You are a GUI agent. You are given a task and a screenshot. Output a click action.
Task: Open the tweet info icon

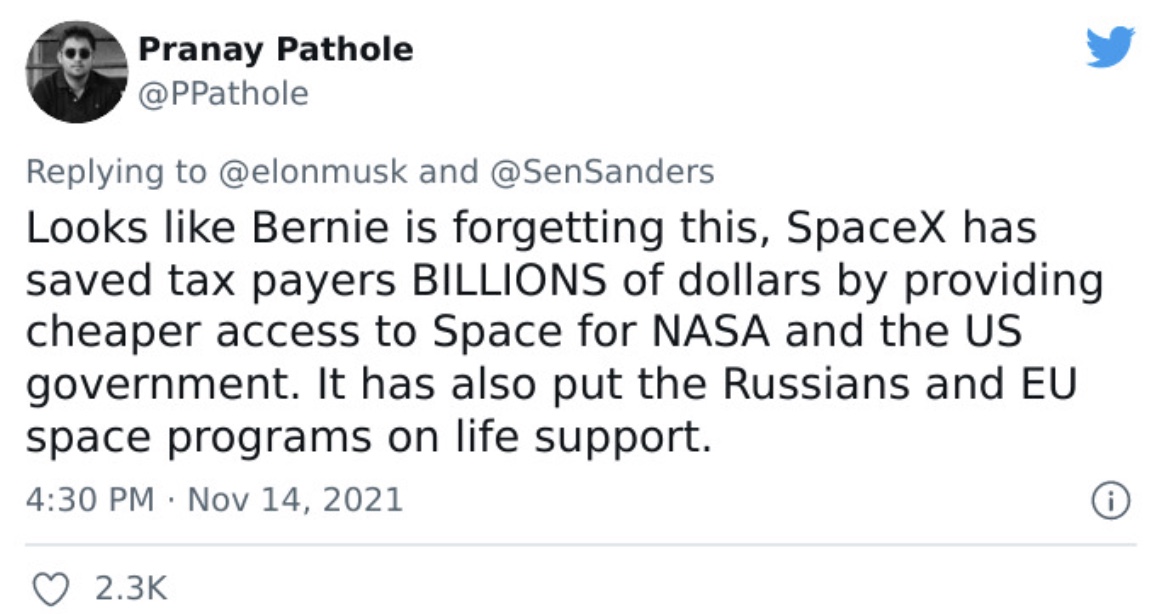pos(1111,500)
